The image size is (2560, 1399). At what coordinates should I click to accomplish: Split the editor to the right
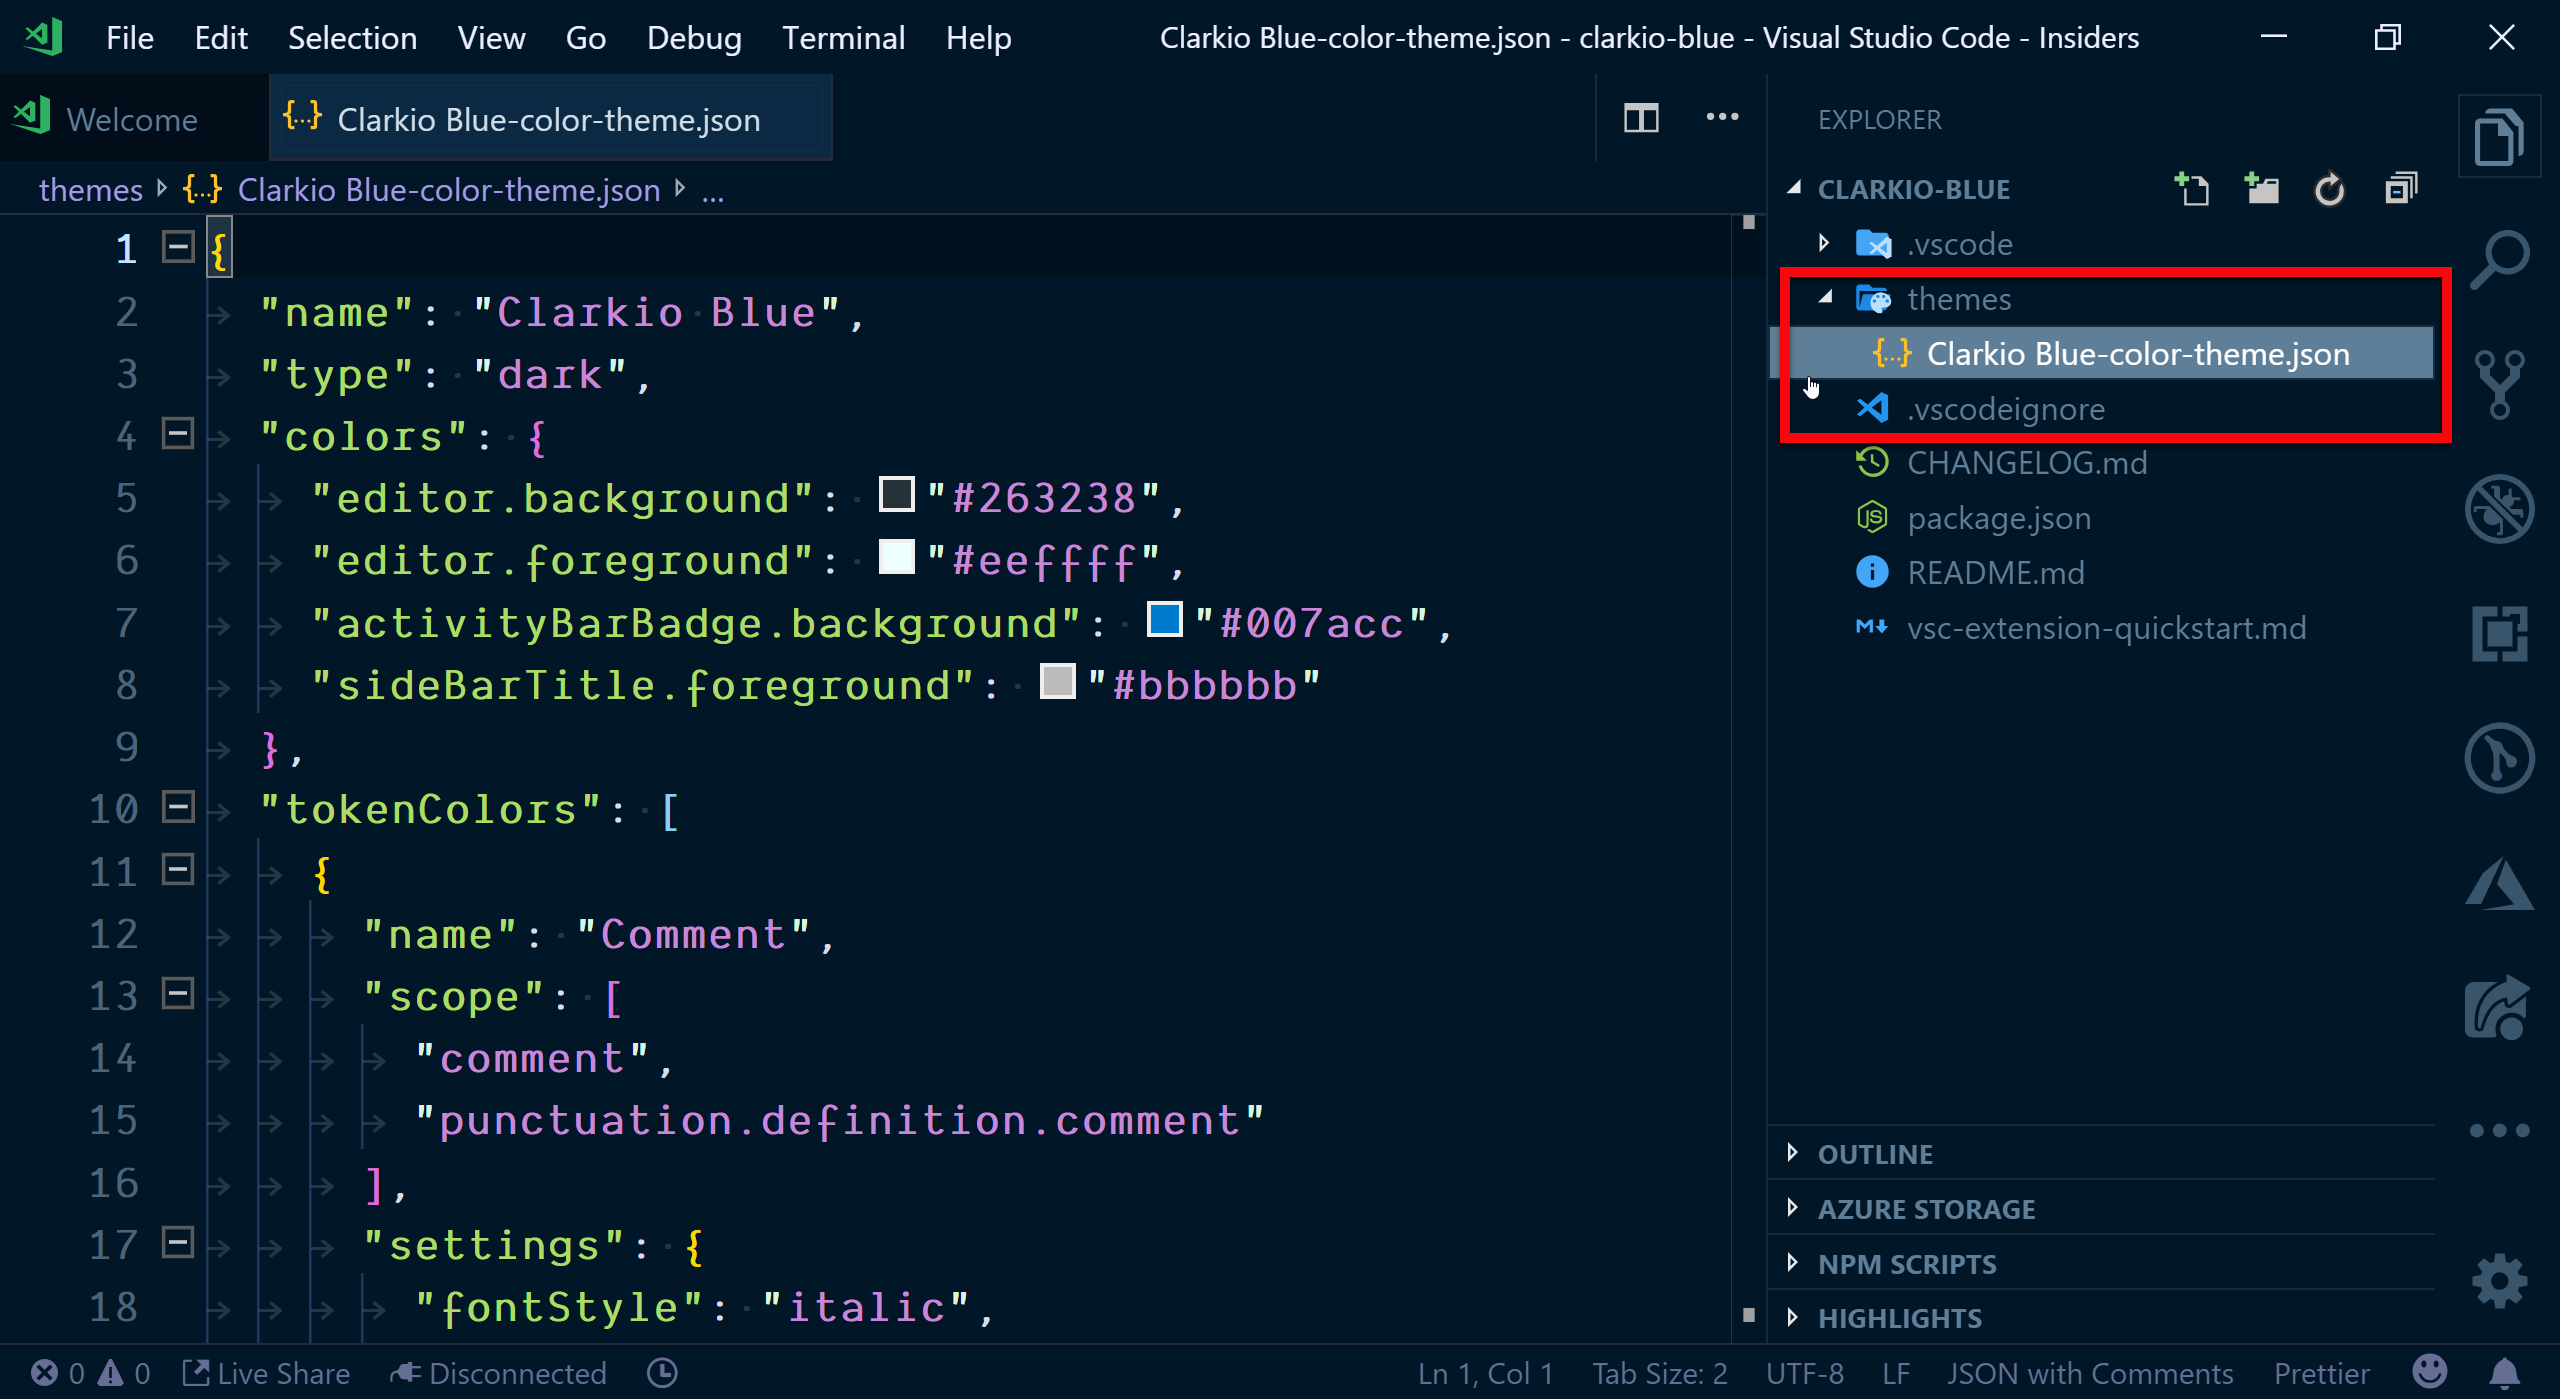(x=1641, y=119)
